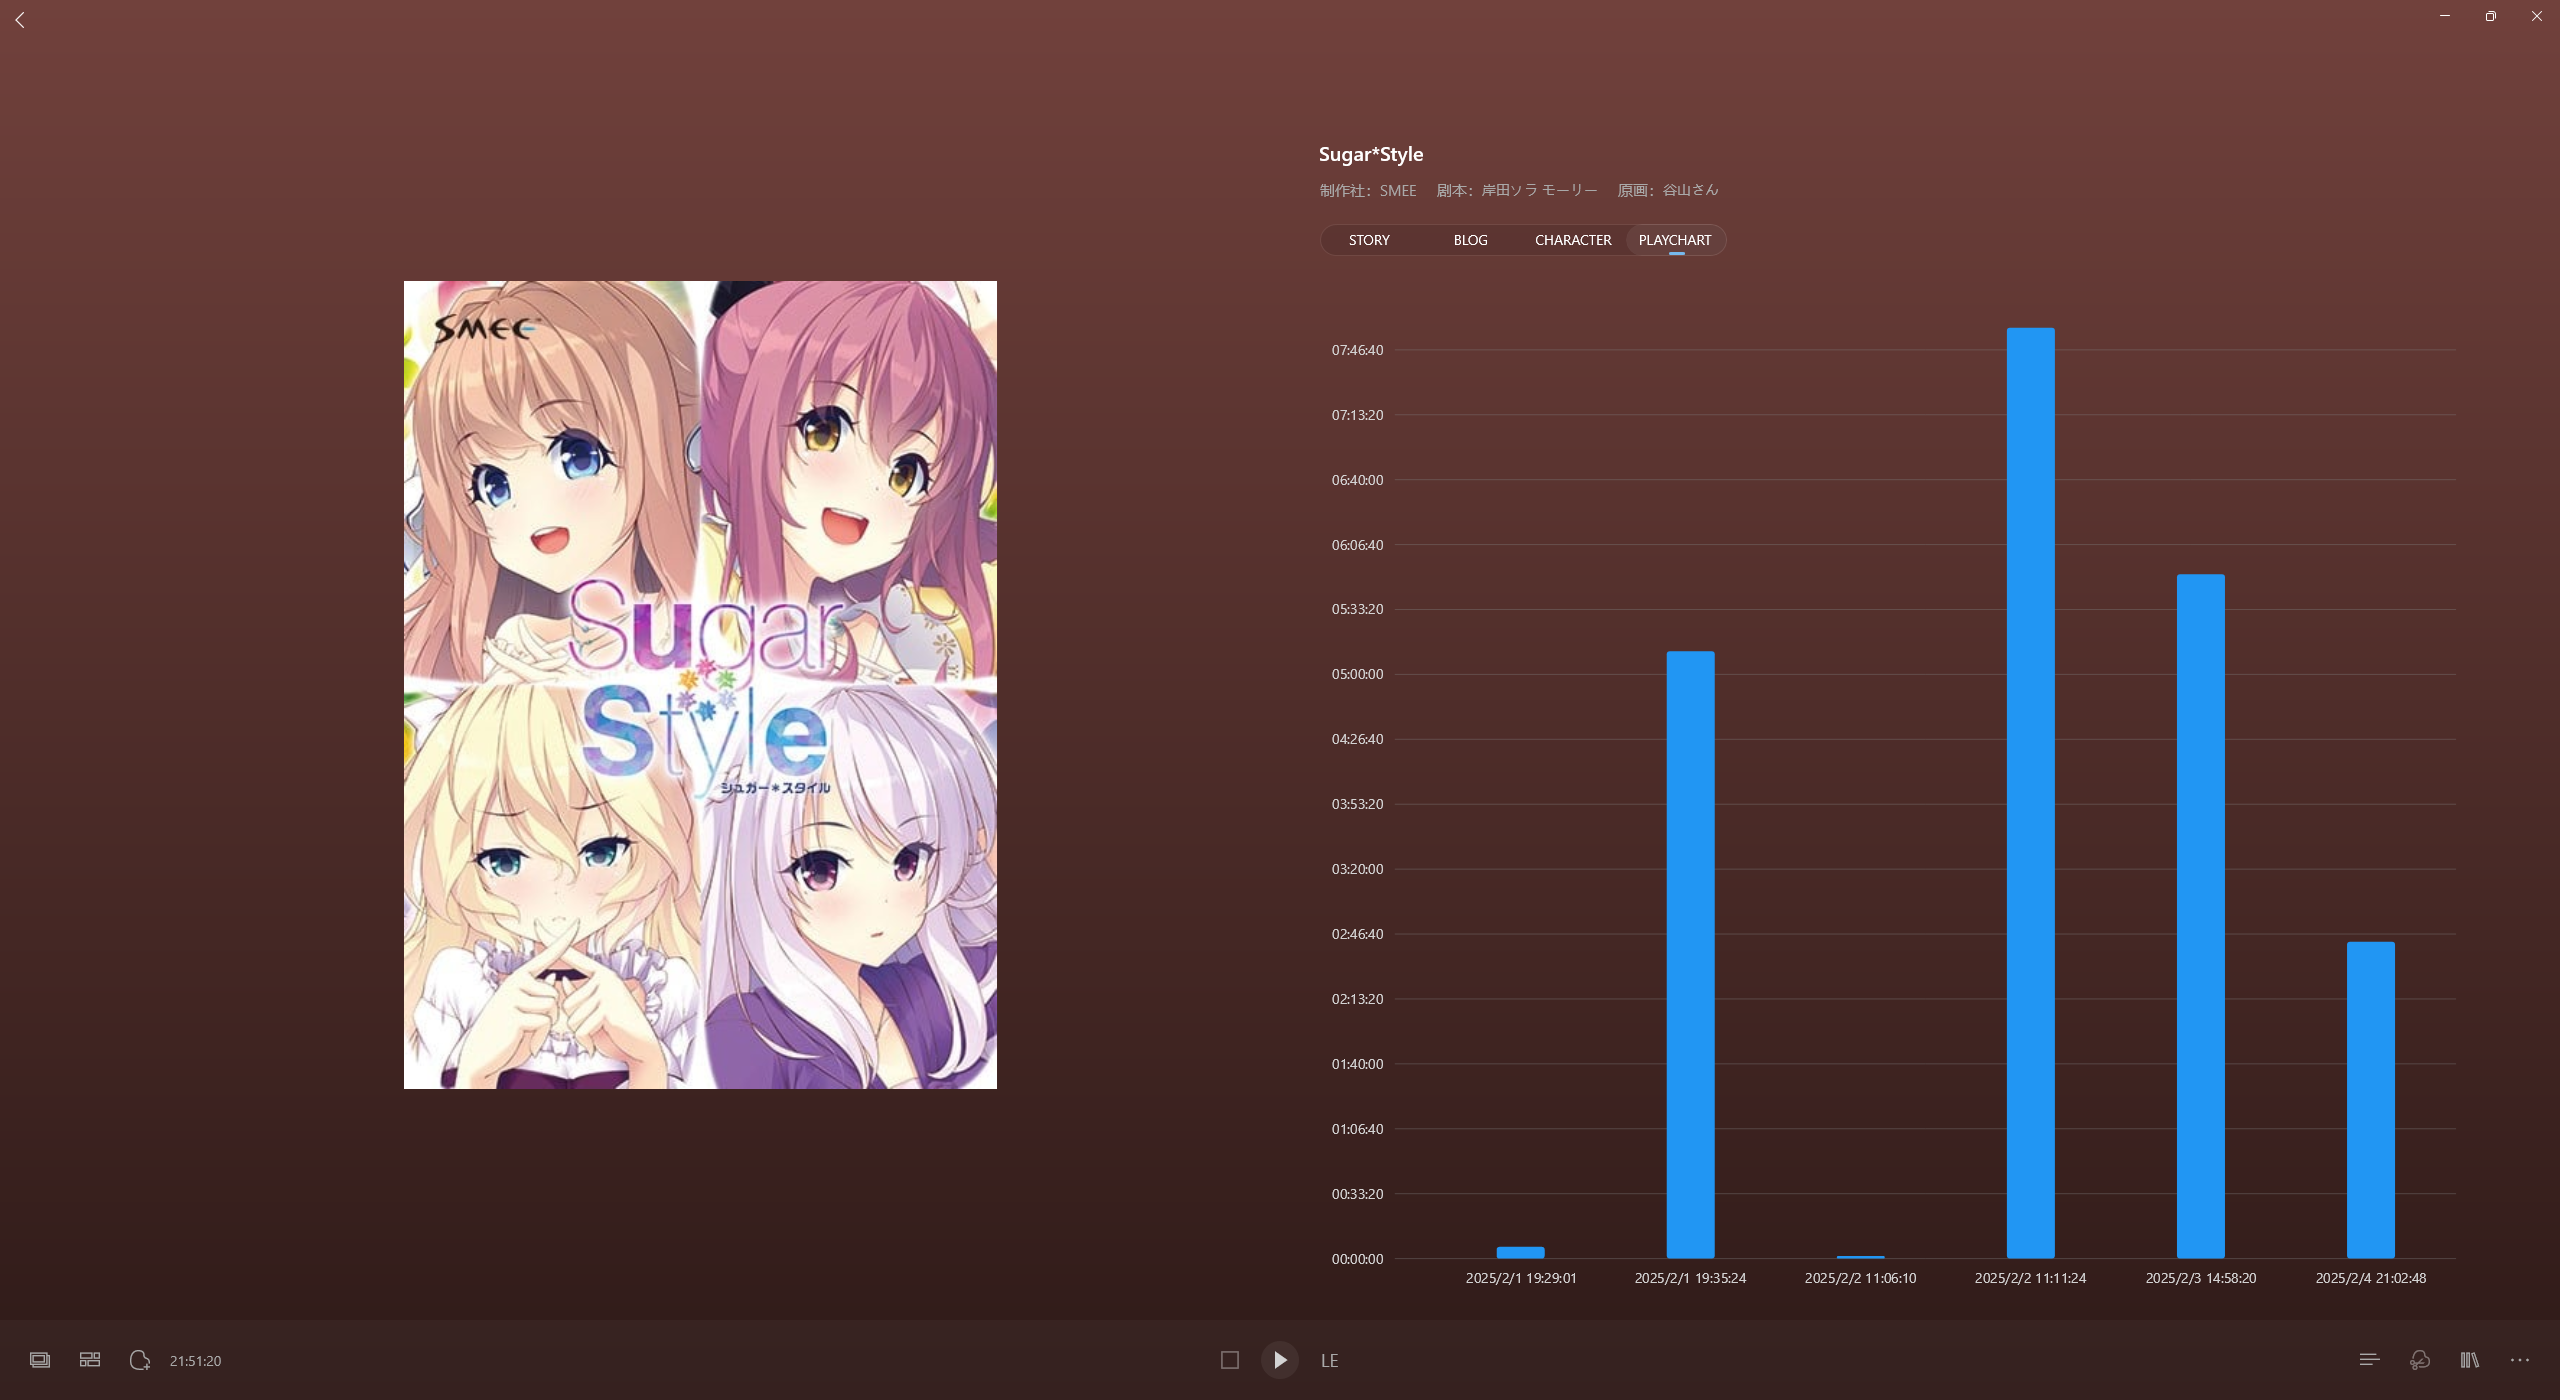Screen dimensions: 2560x1400
Task: Click the scenario writer 岸田ソラ モーリー
Action: coord(1539,190)
